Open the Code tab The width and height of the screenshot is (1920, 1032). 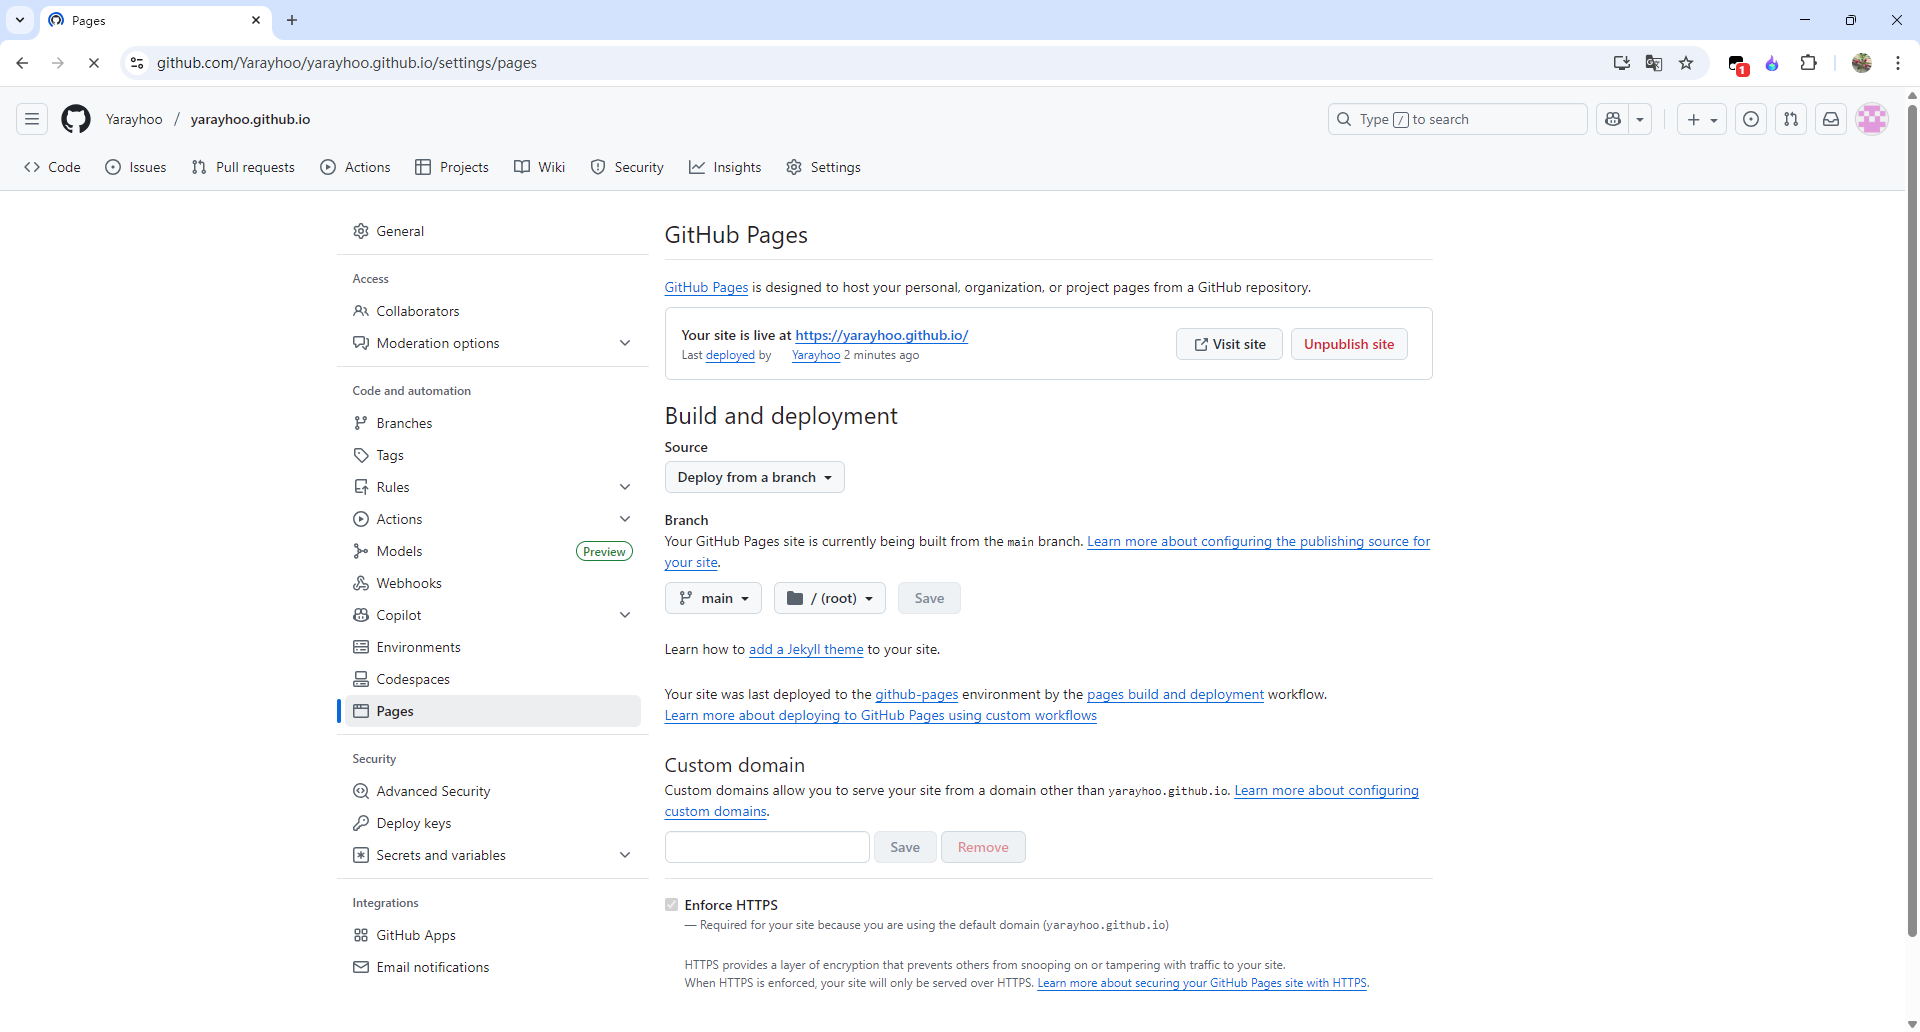click(52, 167)
